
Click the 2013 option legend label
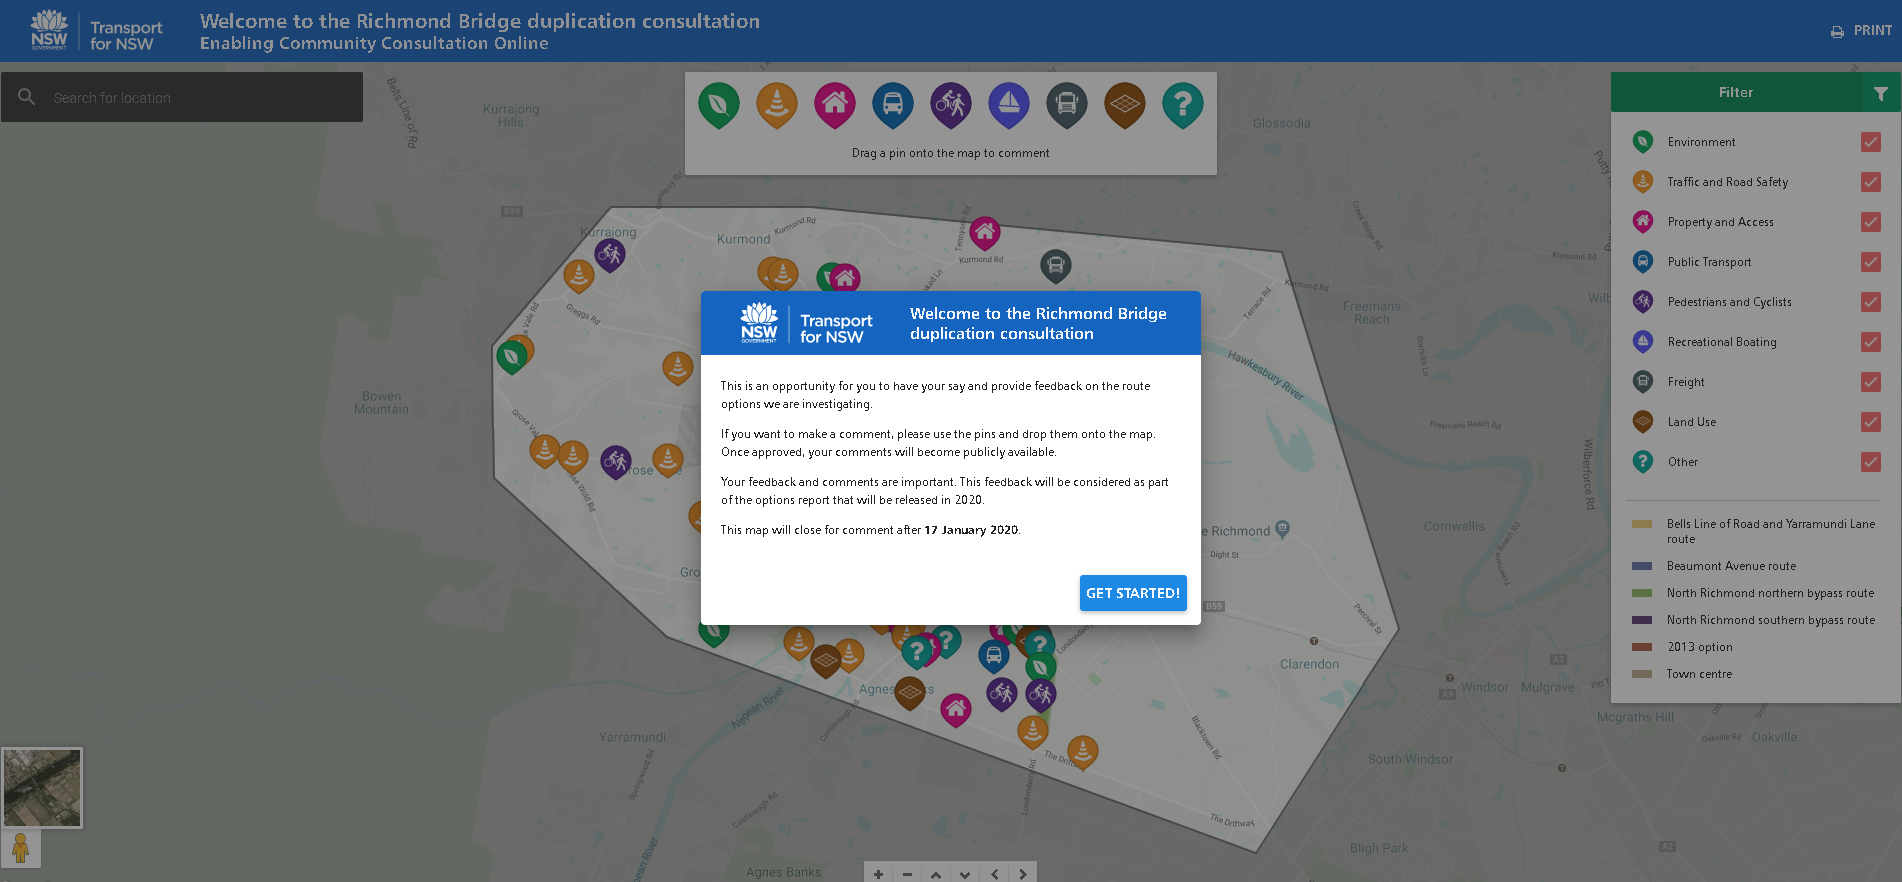1700,647
